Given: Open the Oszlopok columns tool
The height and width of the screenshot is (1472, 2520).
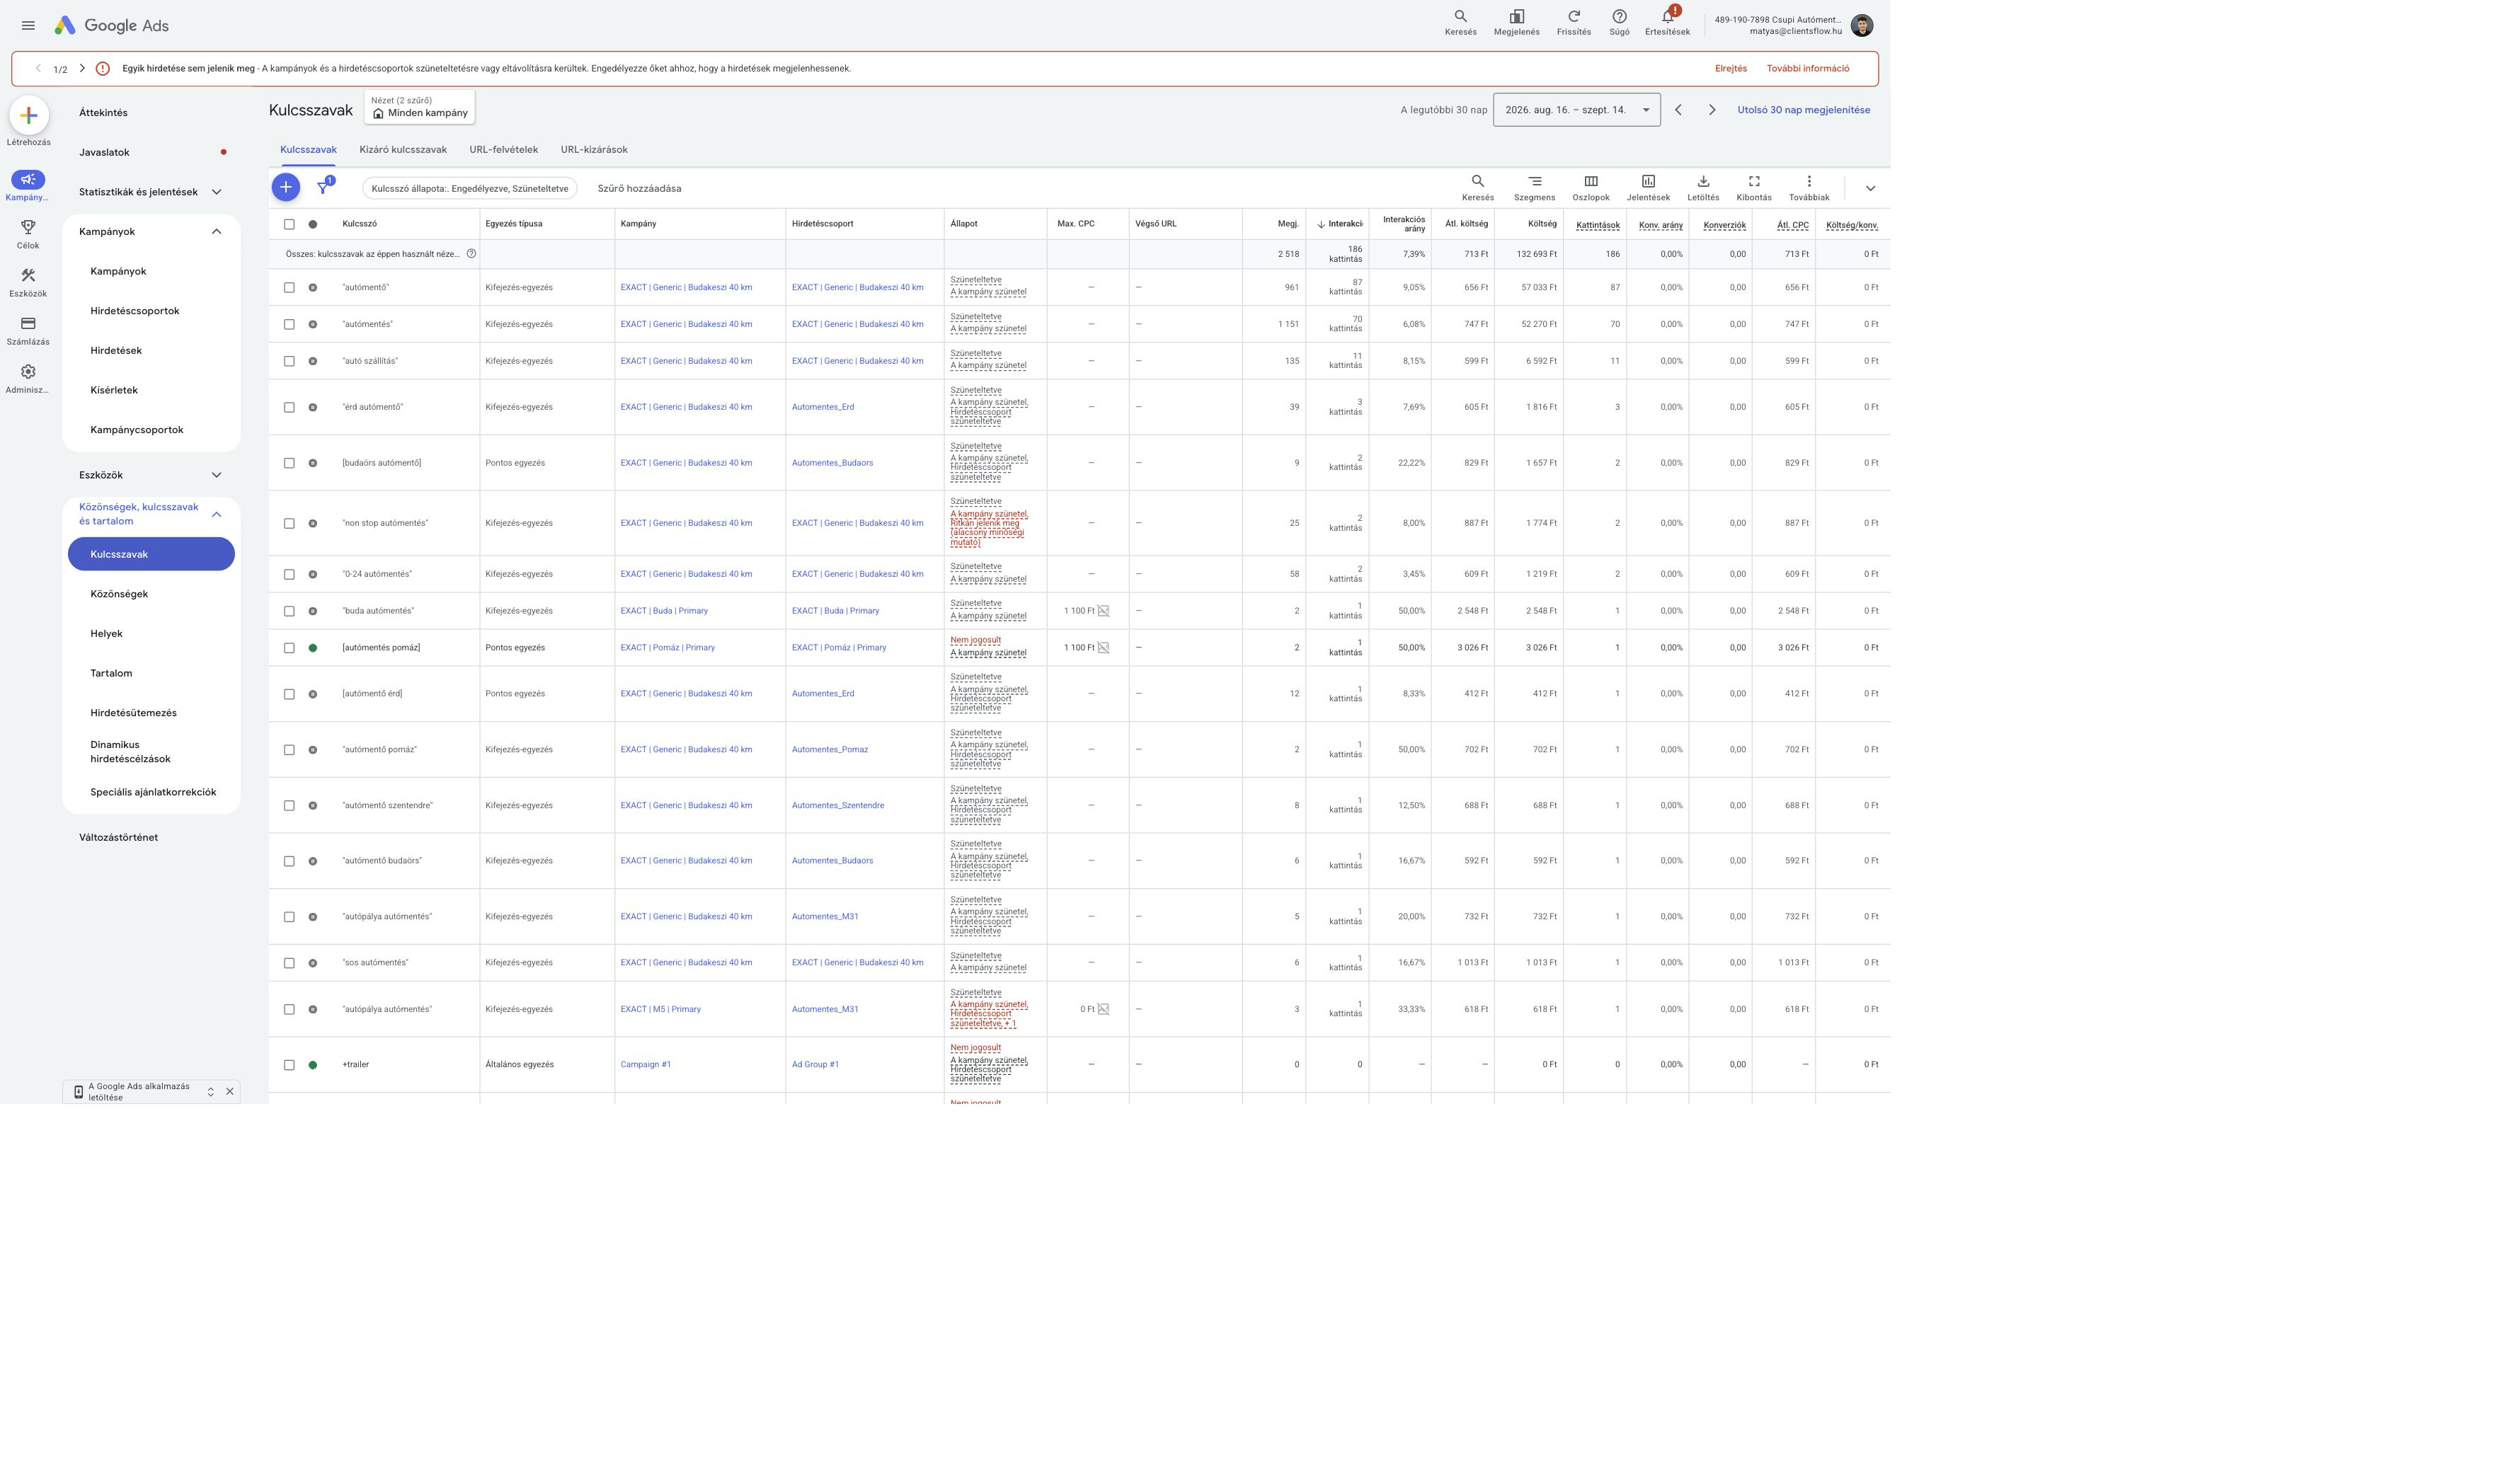Looking at the screenshot, I should point(1591,187).
